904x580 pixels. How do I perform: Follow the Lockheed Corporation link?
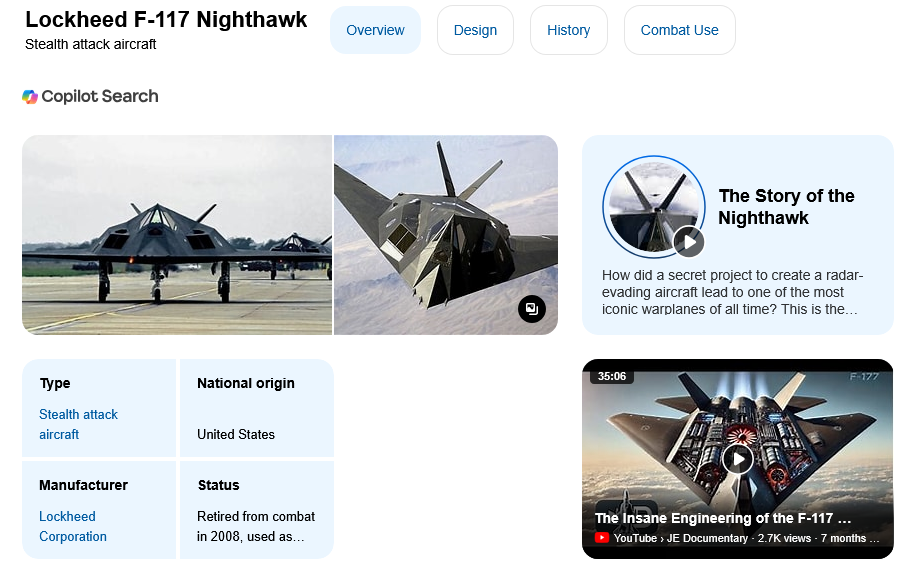click(x=73, y=526)
